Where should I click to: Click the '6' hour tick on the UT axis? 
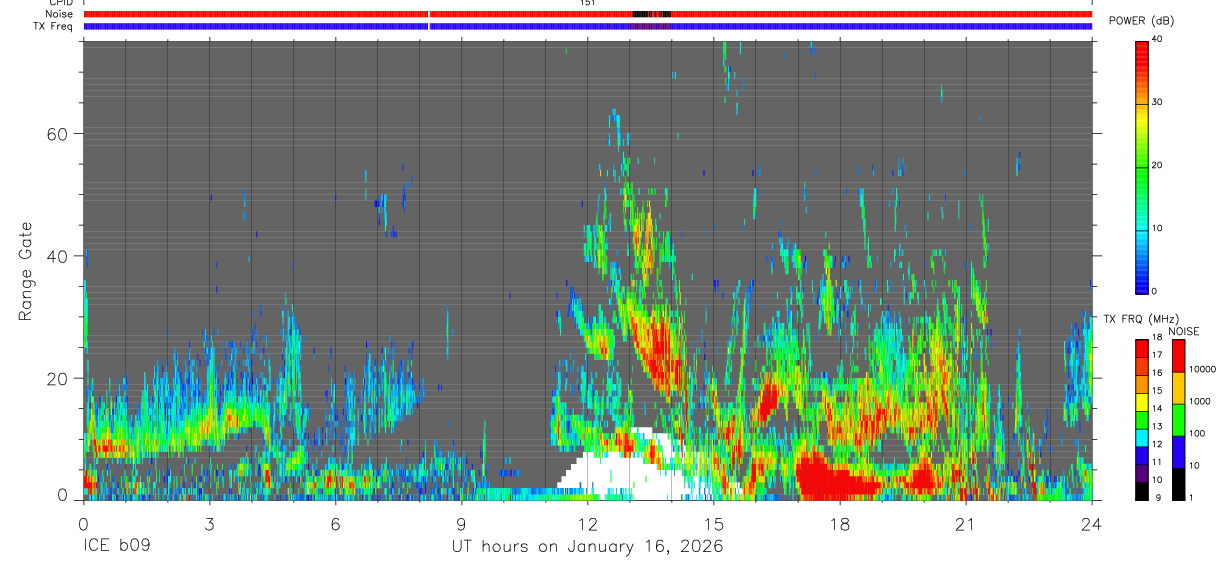point(336,523)
